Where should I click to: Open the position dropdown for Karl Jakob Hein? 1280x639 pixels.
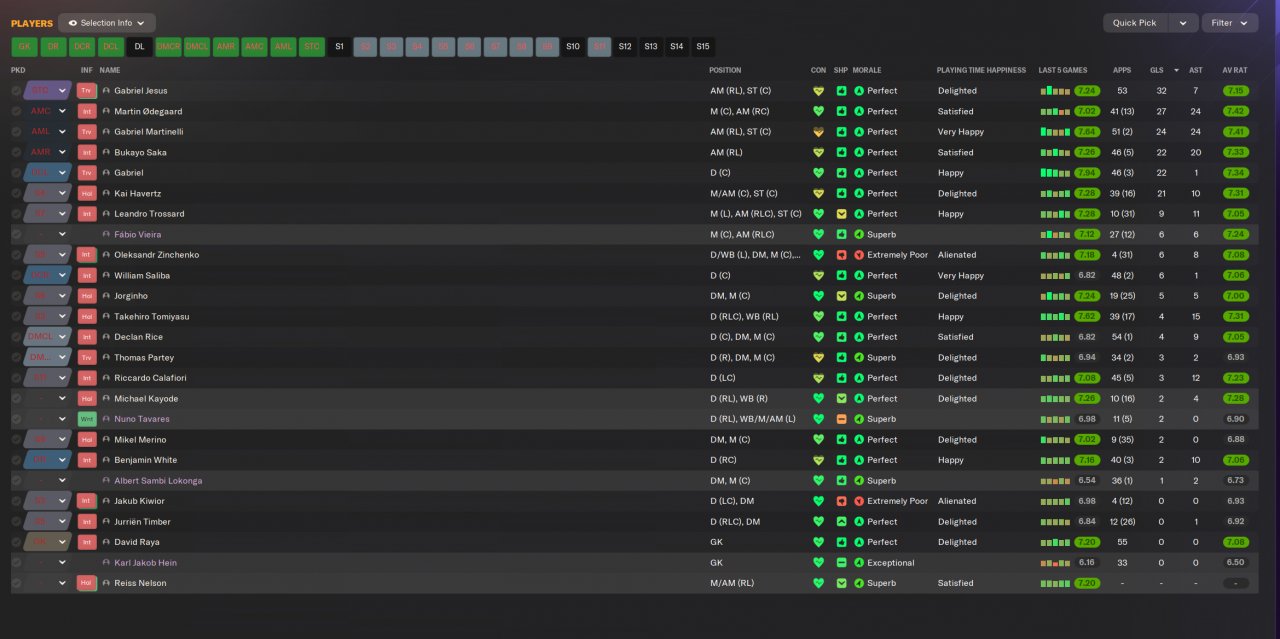click(48, 563)
